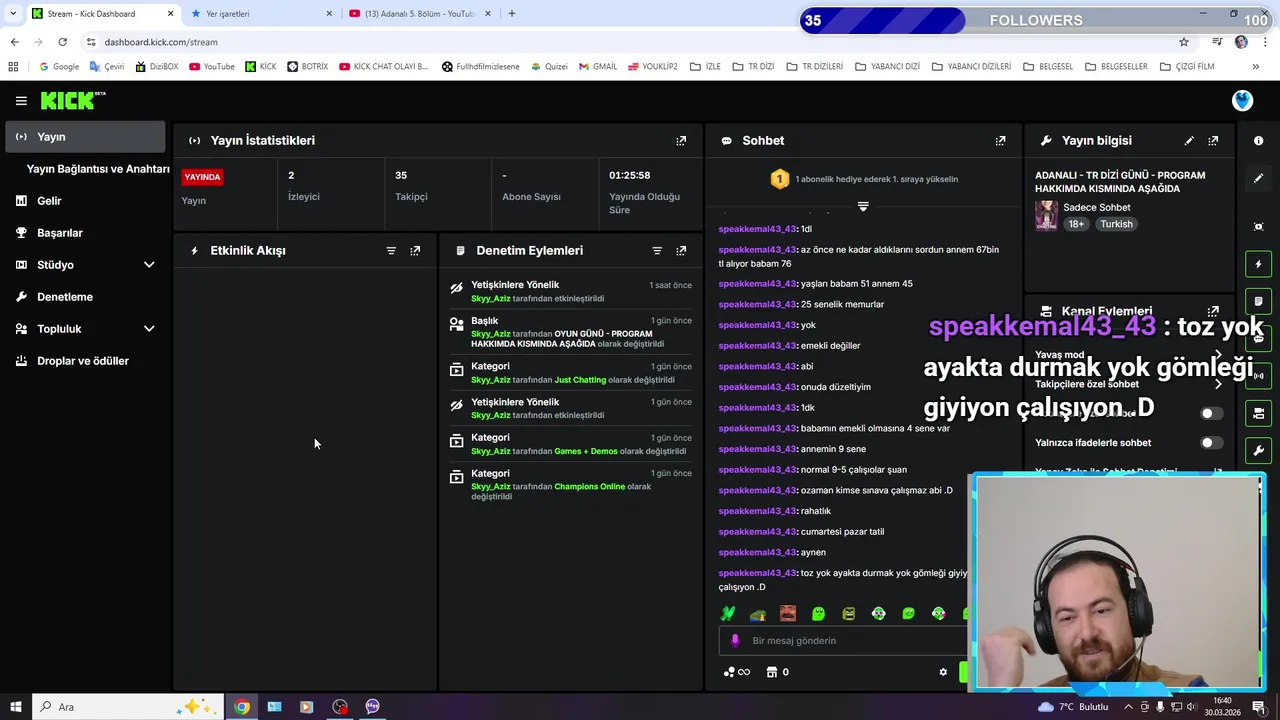Pop out the Yayın bilgisi panel
Screen dimensions: 1280x720
pyautogui.click(x=1213, y=141)
